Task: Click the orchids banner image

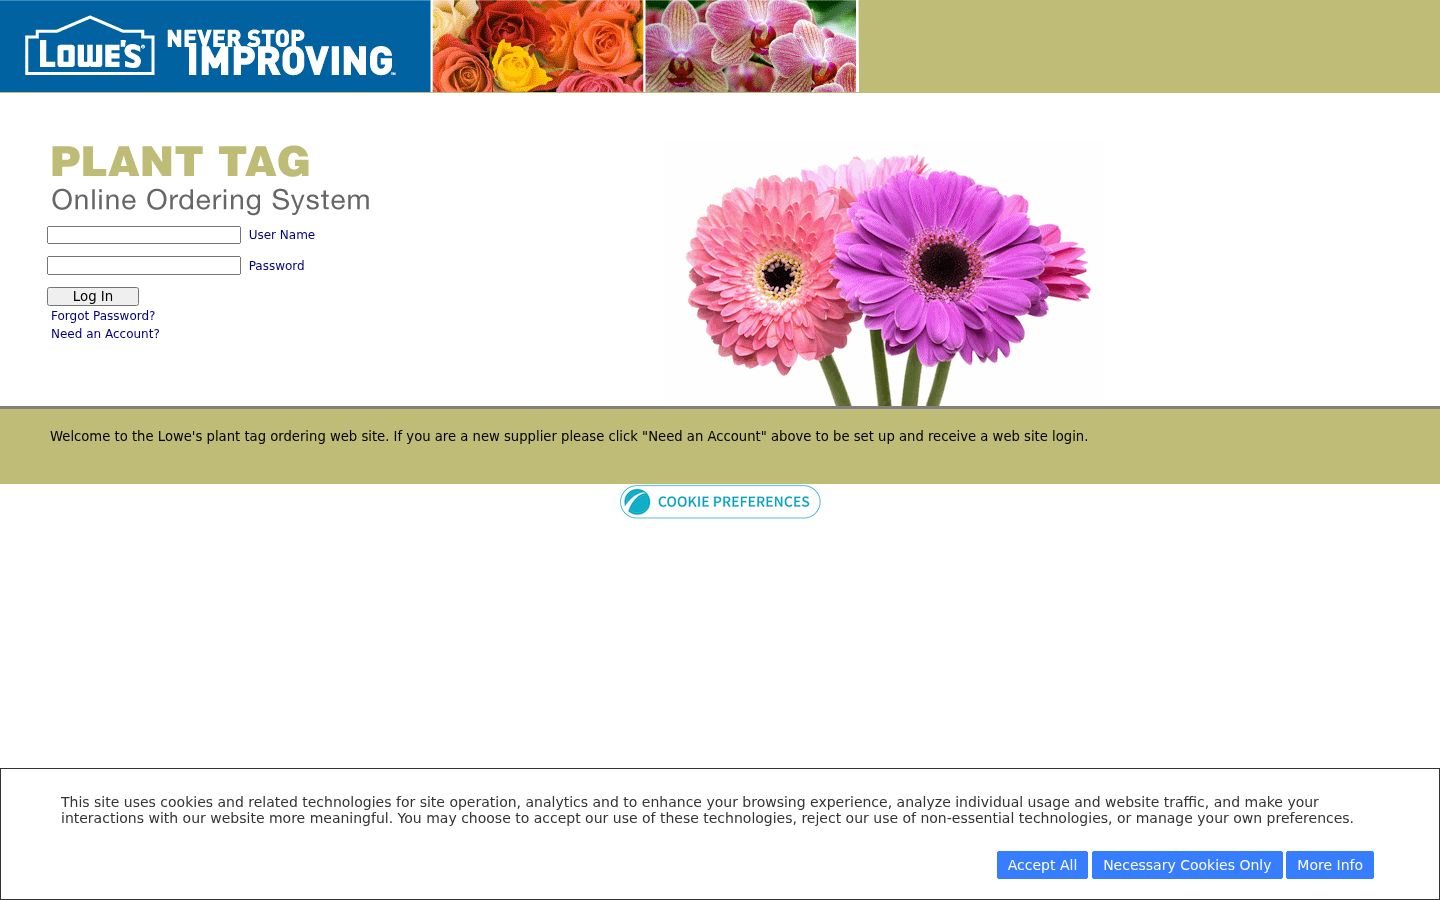Action: point(751,46)
